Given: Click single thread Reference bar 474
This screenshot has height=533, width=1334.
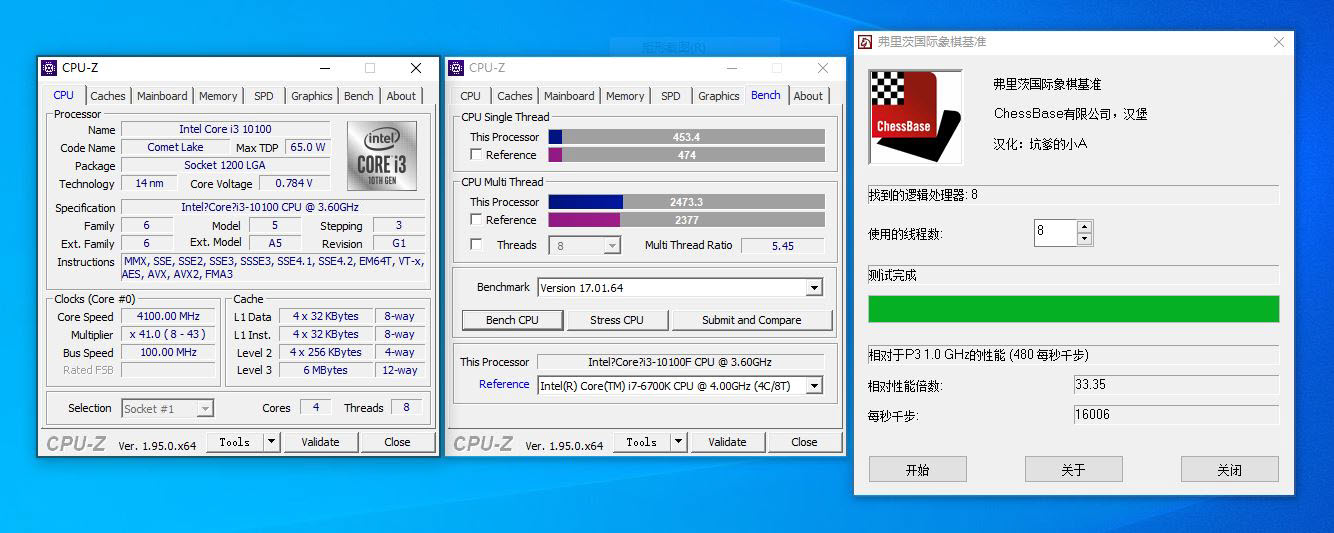Looking at the screenshot, I should pos(686,155).
